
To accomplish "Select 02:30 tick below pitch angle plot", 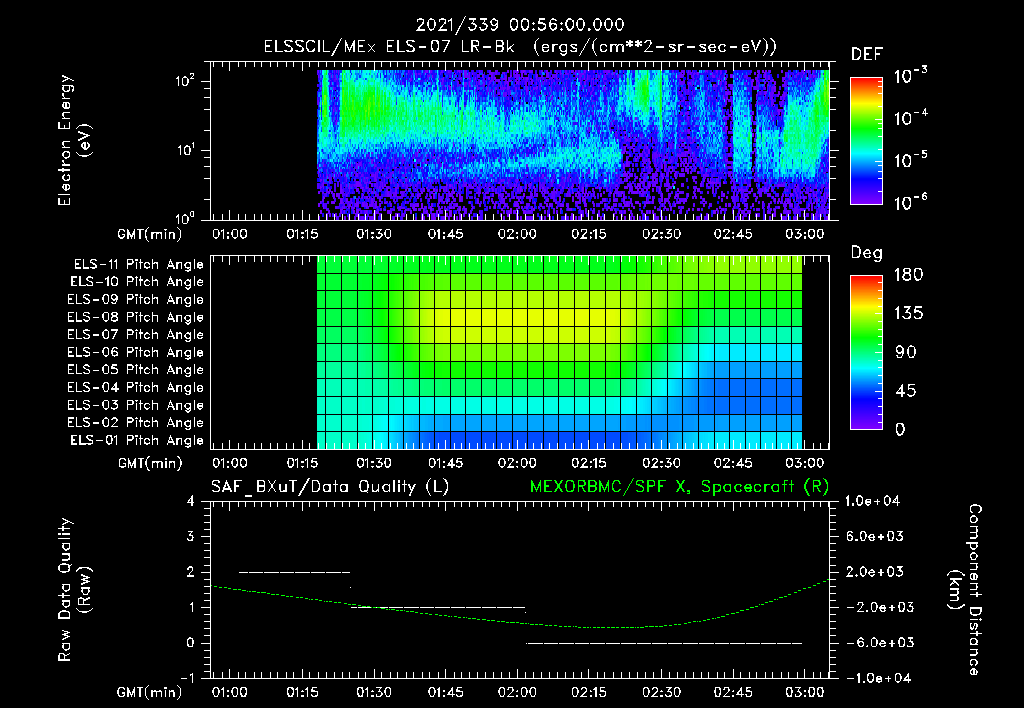I will (x=661, y=463).
